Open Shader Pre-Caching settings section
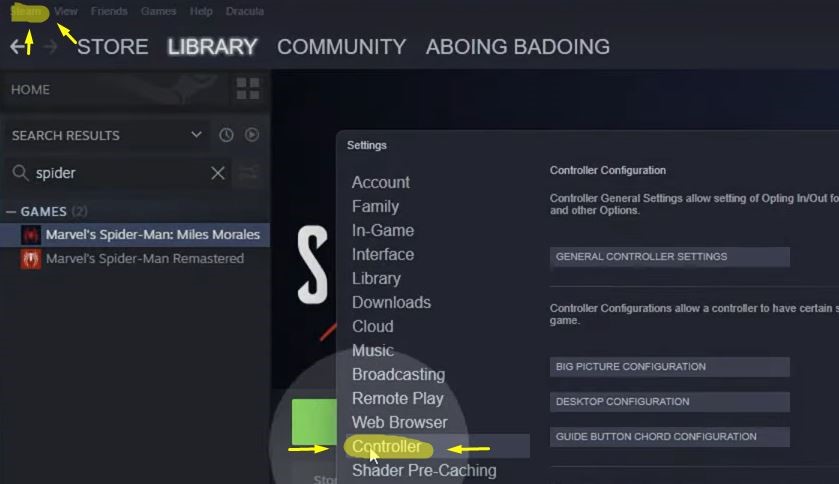Screen dimensions: 839x484 click(x=424, y=471)
